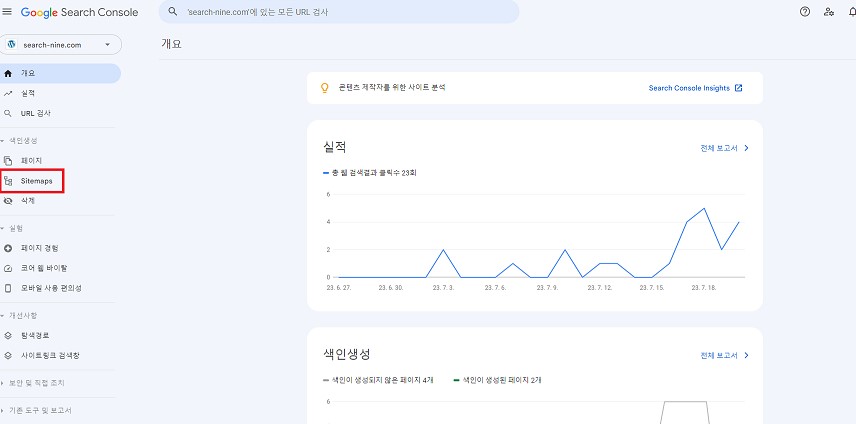The width and height of the screenshot is (856, 424).
Task: Click the 색인이 생성된 페이지 2개 legend
Action: coord(497,380)
